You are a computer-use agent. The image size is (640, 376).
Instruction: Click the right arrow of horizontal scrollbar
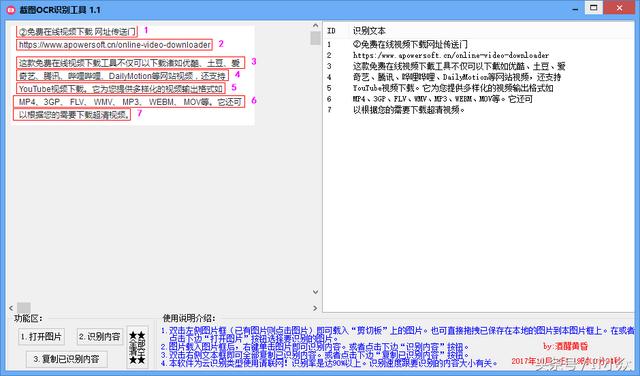coord(315,308)
